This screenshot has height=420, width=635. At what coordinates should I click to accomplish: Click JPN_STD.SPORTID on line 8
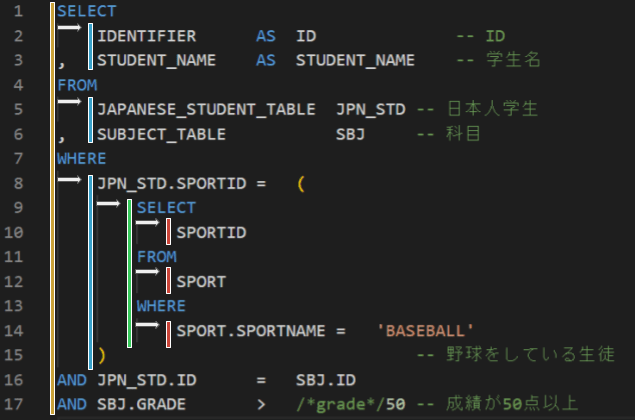click(171, 183)
